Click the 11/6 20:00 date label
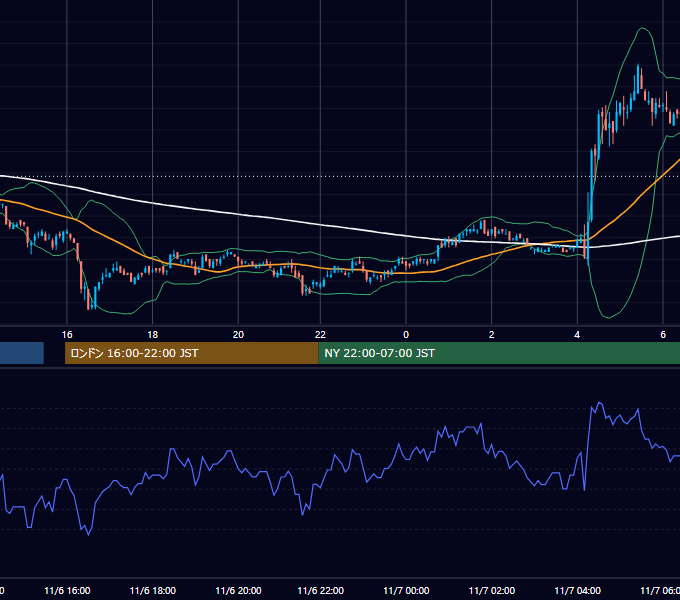The image size is (680, 600). (x=239, y=590)
